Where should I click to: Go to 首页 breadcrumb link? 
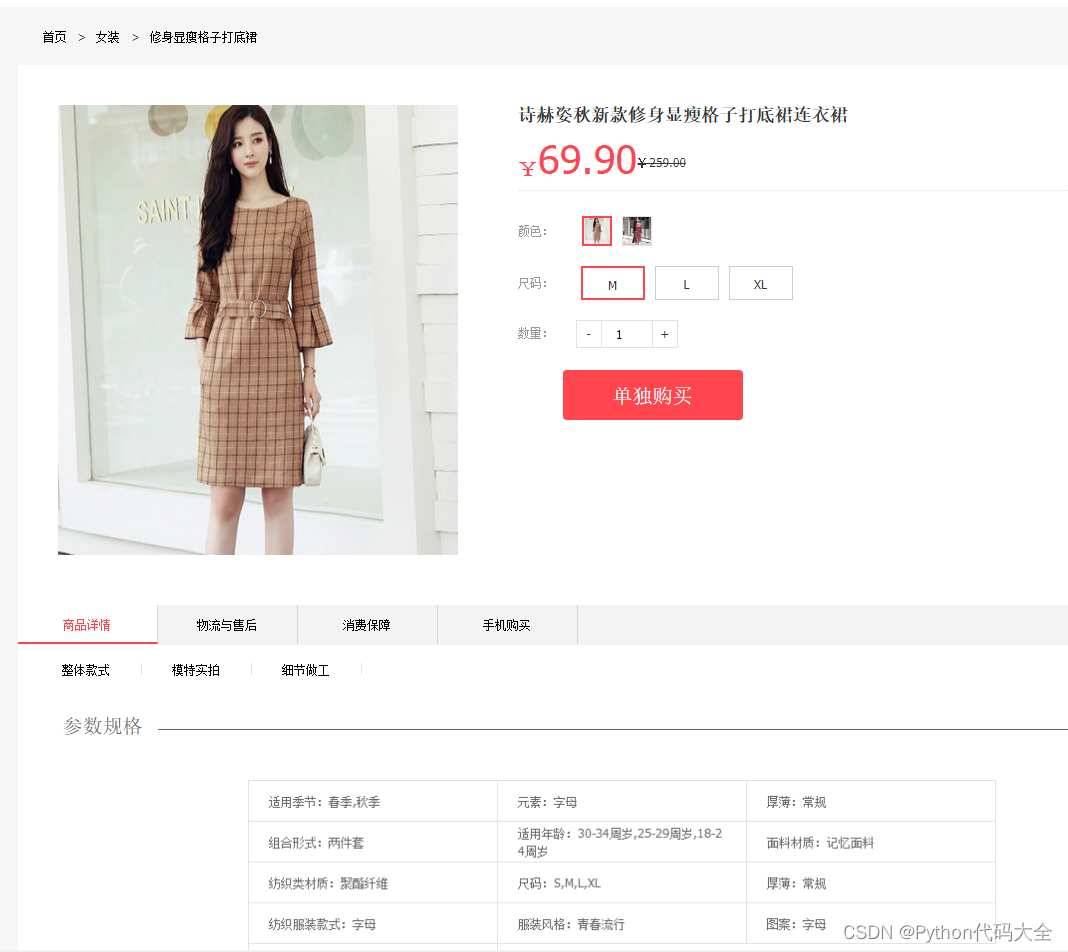pyautogui.click(x=54, y=37)
